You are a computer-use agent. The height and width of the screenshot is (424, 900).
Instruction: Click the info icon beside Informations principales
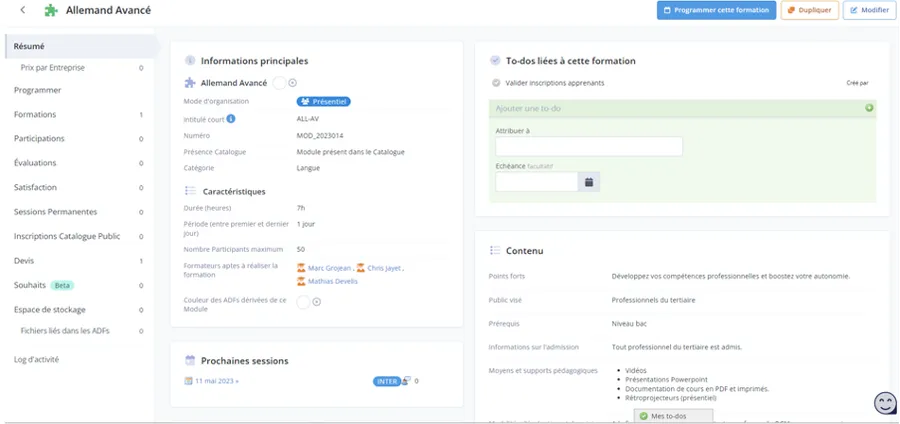189,61
